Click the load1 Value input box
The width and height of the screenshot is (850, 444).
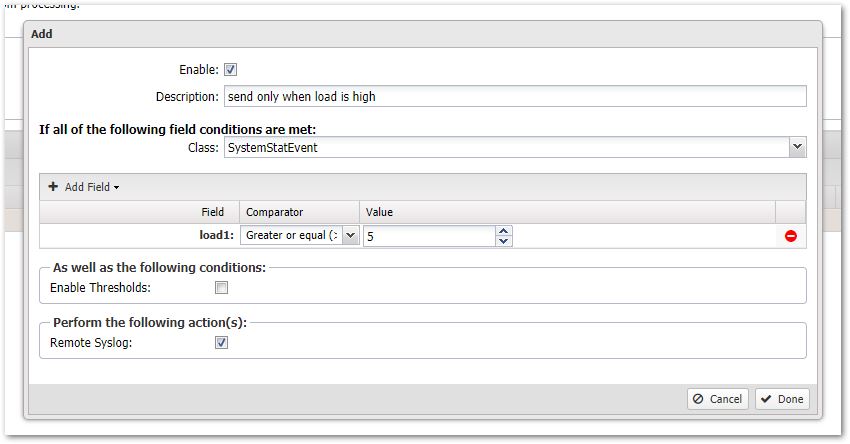pos(428,236)
